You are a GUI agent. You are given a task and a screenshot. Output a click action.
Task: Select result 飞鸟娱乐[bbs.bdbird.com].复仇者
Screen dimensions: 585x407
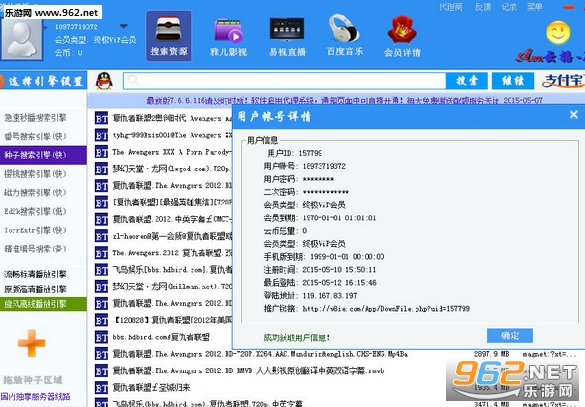point(172,270)
